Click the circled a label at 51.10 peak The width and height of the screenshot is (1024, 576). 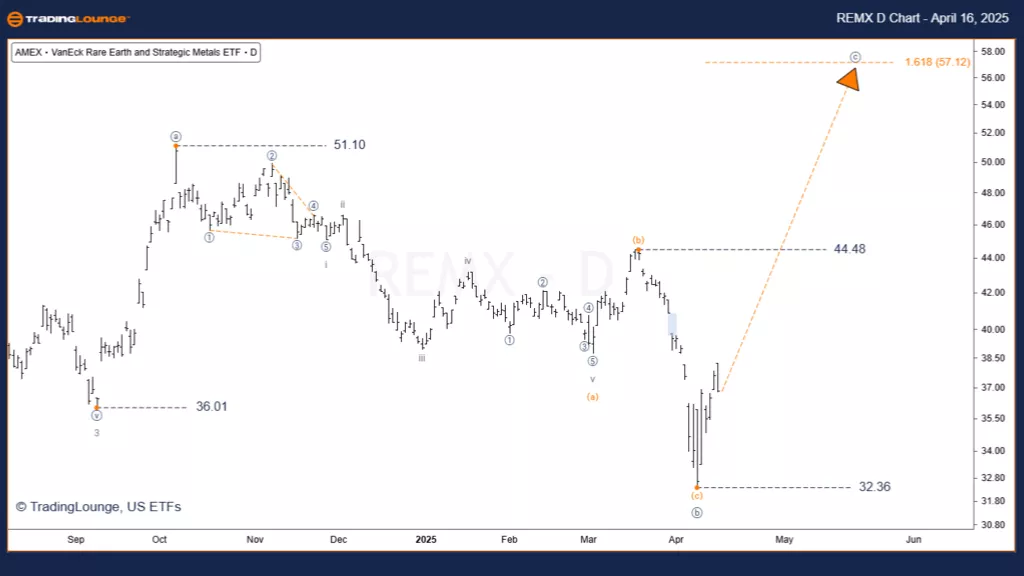click(175, 136)
